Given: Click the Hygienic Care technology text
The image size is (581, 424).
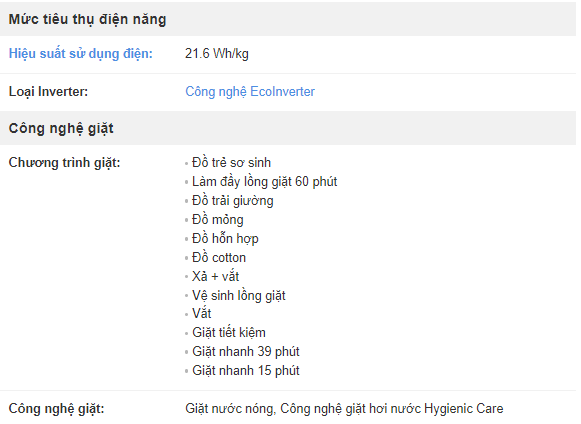Looking at the screenshot, I should 392,408.
